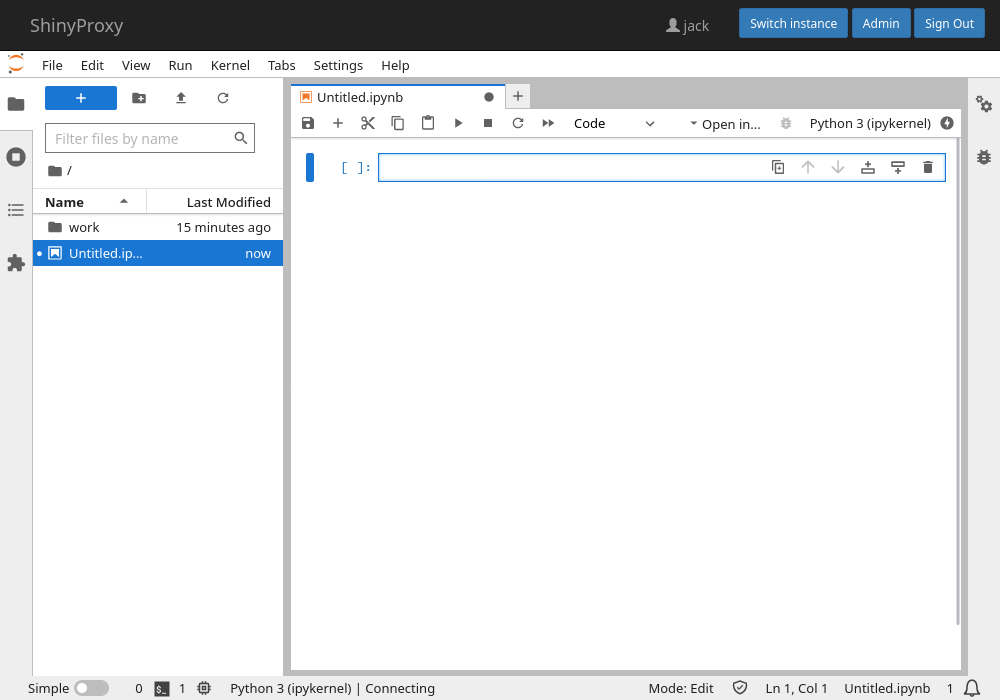Click the ShinyProxy brand link
This screenshot has height=700, width=1000.
(x=77, y=26)
